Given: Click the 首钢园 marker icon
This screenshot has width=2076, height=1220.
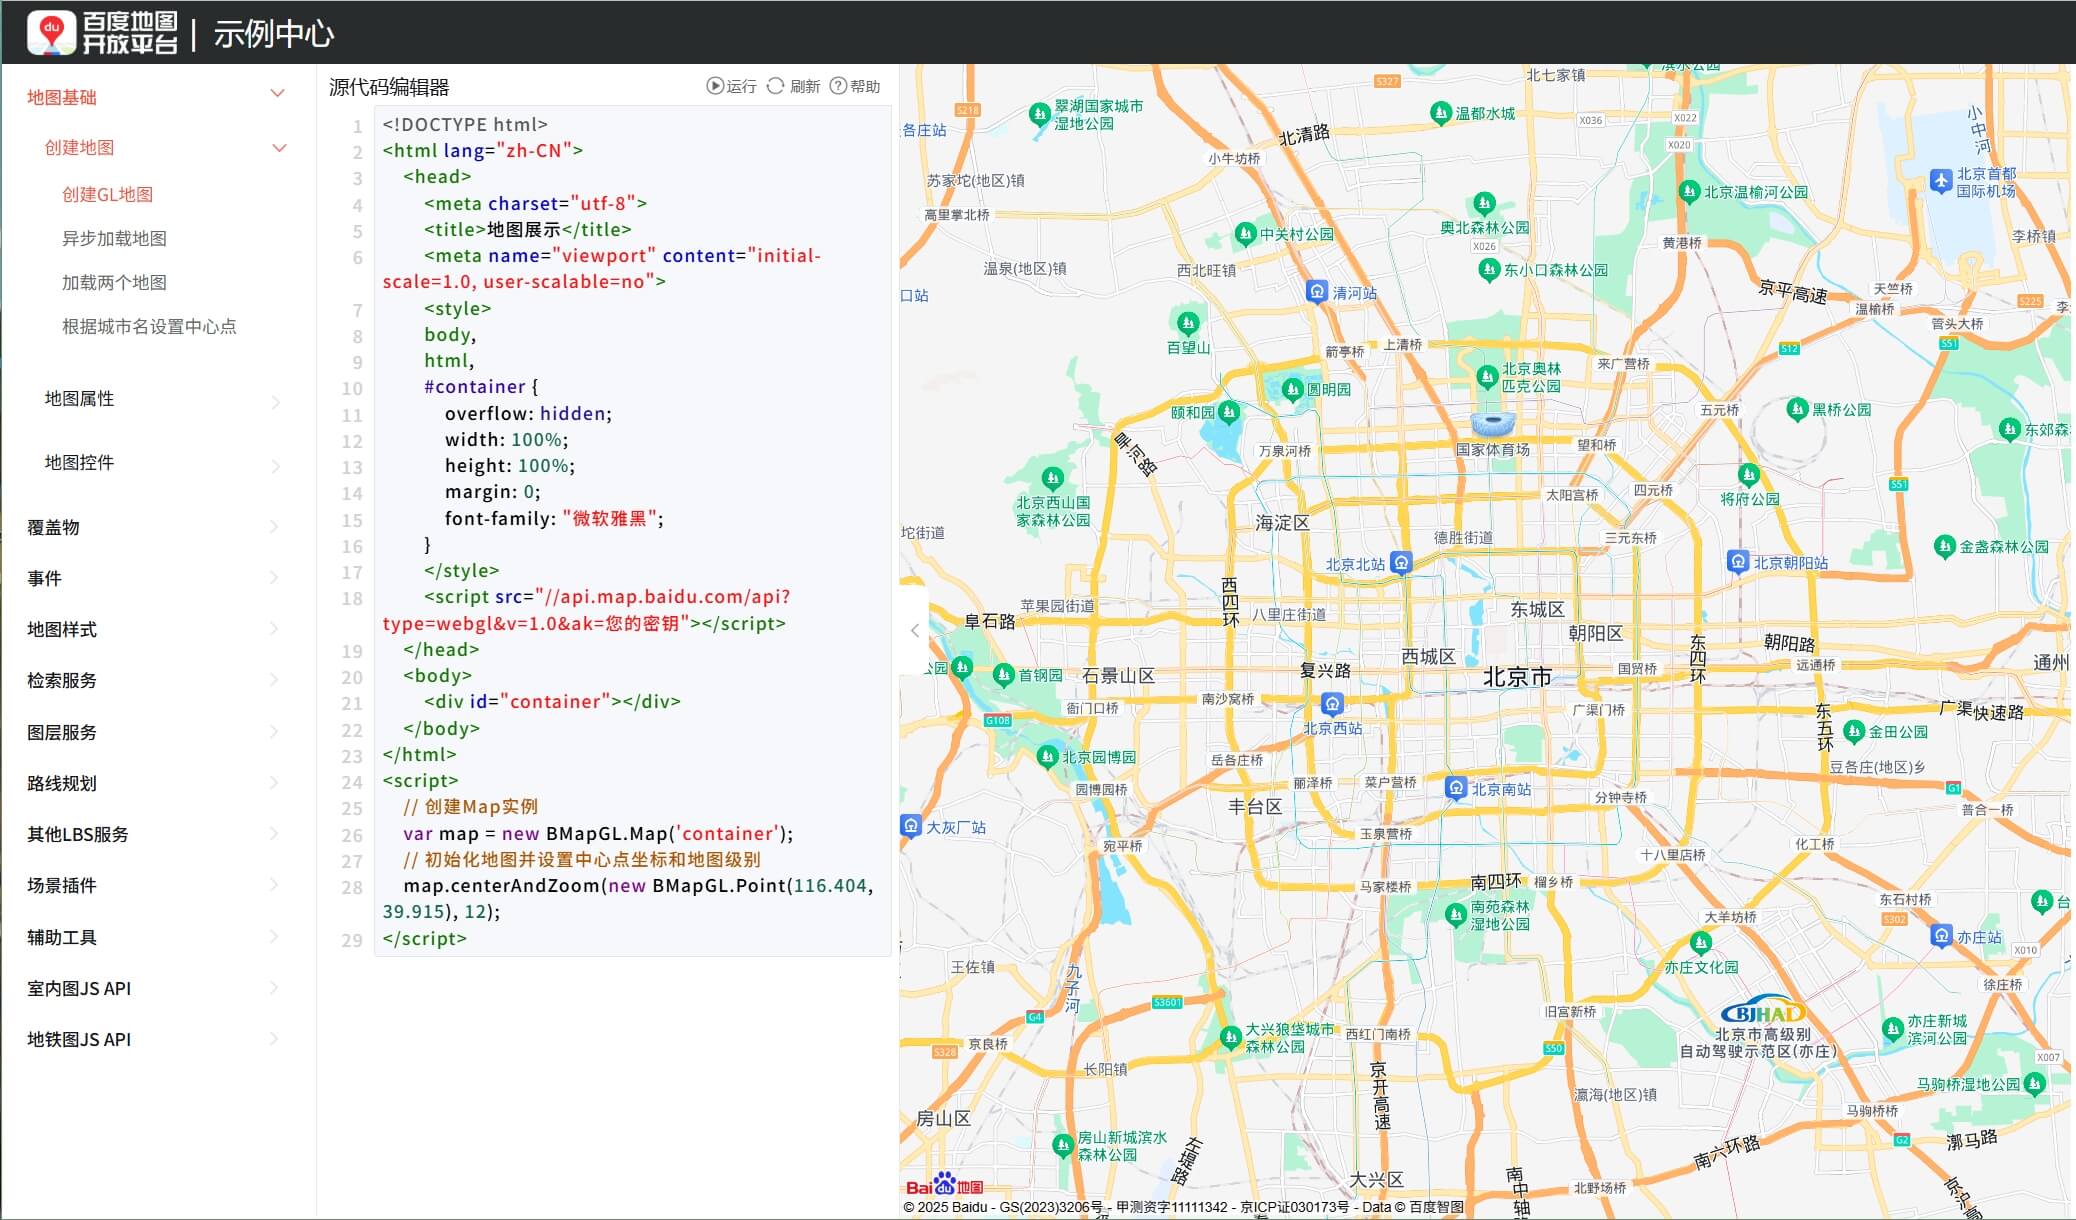Looking at the screenshot, I should (x=1004, y=675).
